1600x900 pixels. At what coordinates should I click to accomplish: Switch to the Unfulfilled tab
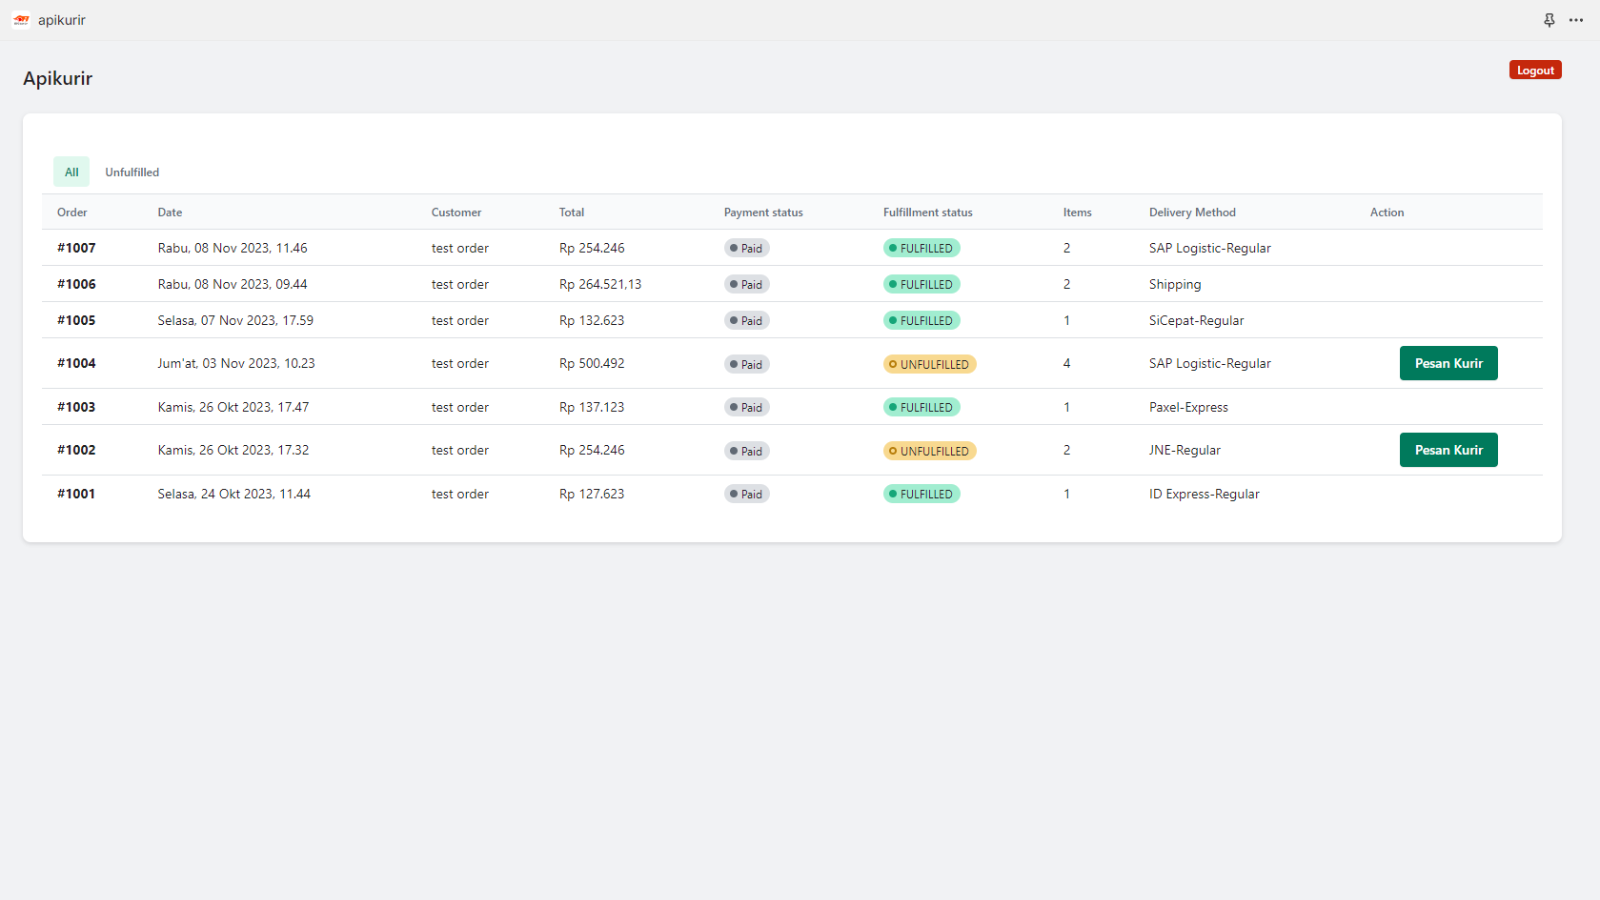click(132, 172)
